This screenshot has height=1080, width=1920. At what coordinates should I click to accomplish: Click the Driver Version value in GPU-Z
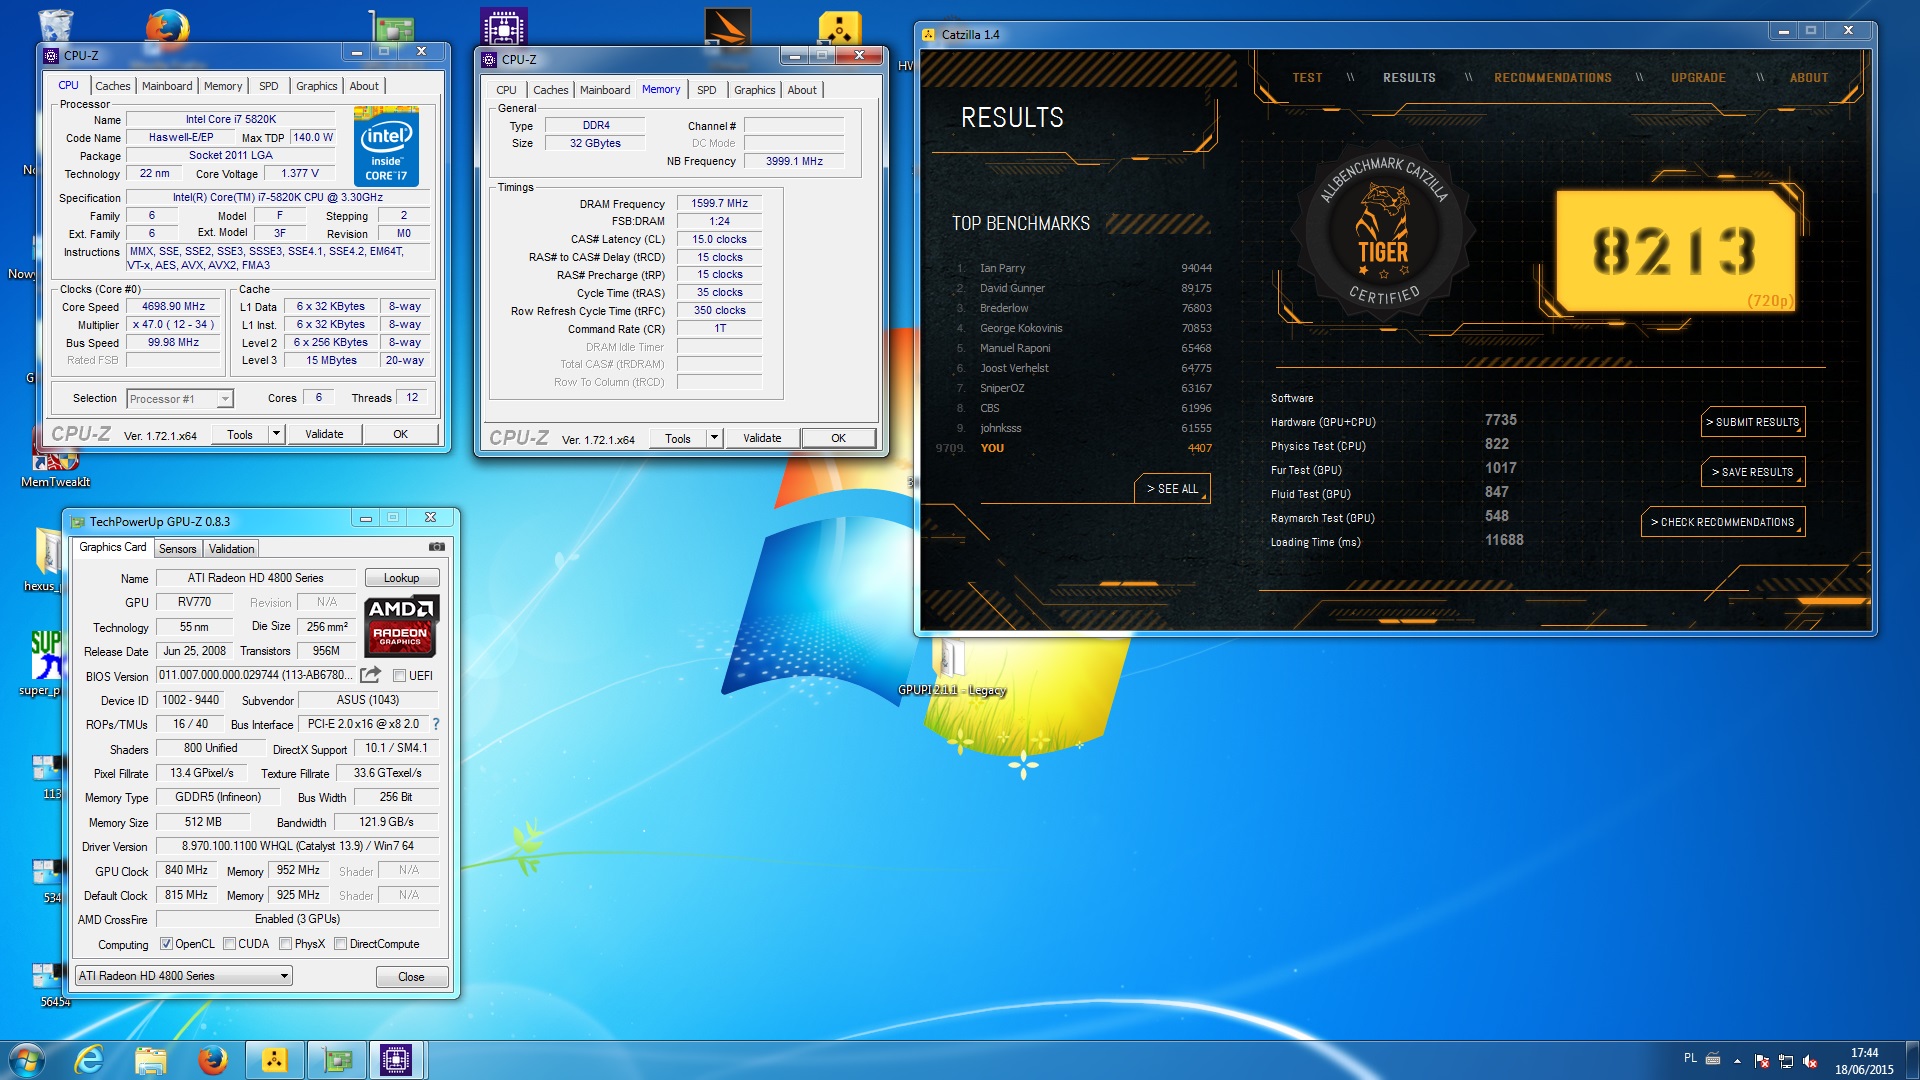tap(297, 846)
